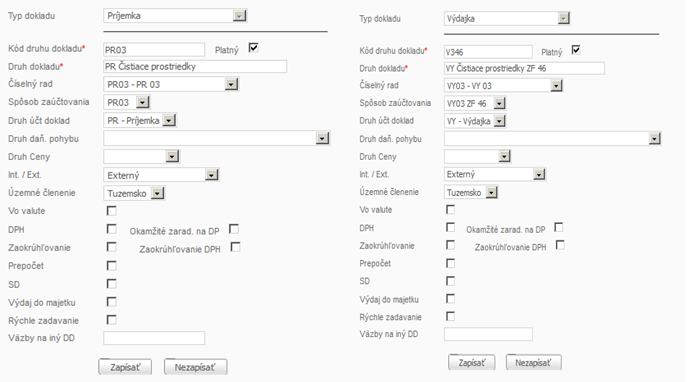Check Prepočet checkbox in Výdajka form
This screenshot has width=692, height=382.
[x=450, y=263]
